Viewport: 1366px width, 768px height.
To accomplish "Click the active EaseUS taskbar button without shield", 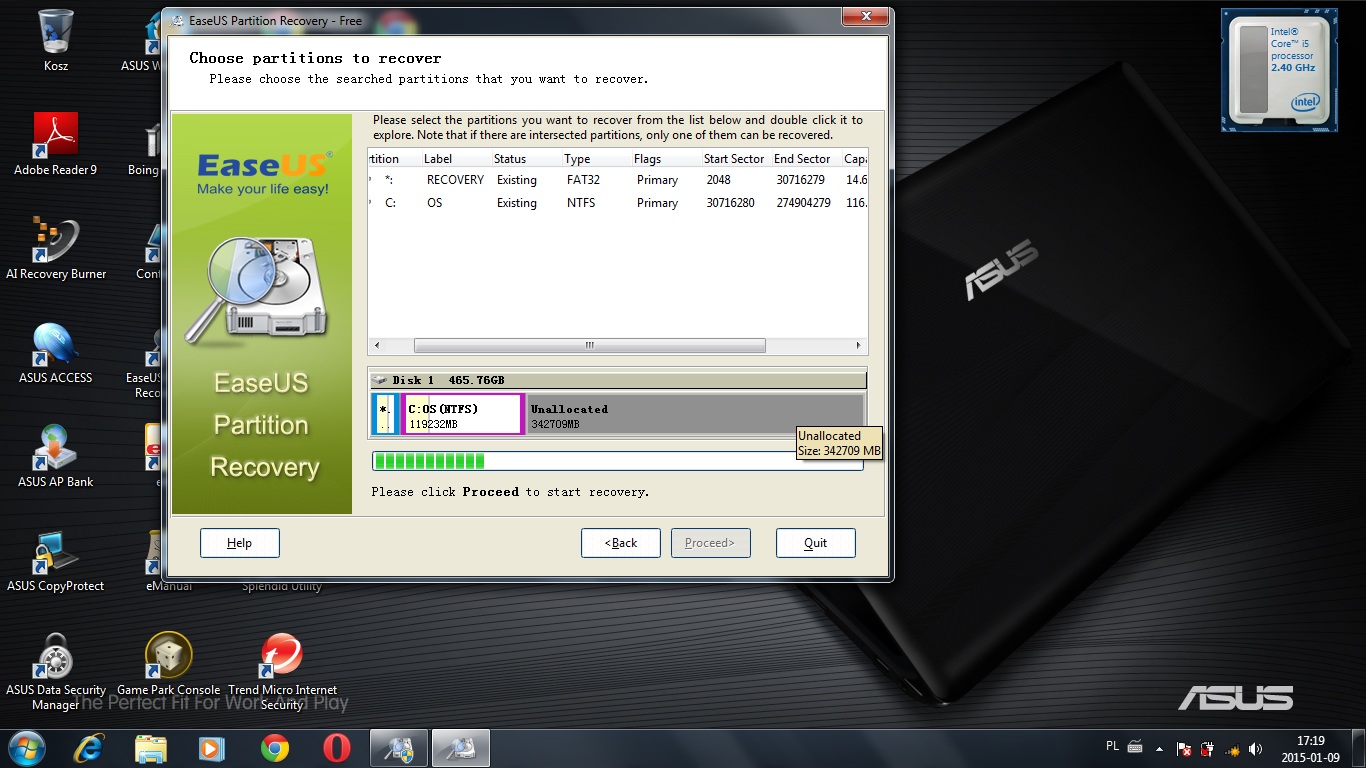I will 461,748.
